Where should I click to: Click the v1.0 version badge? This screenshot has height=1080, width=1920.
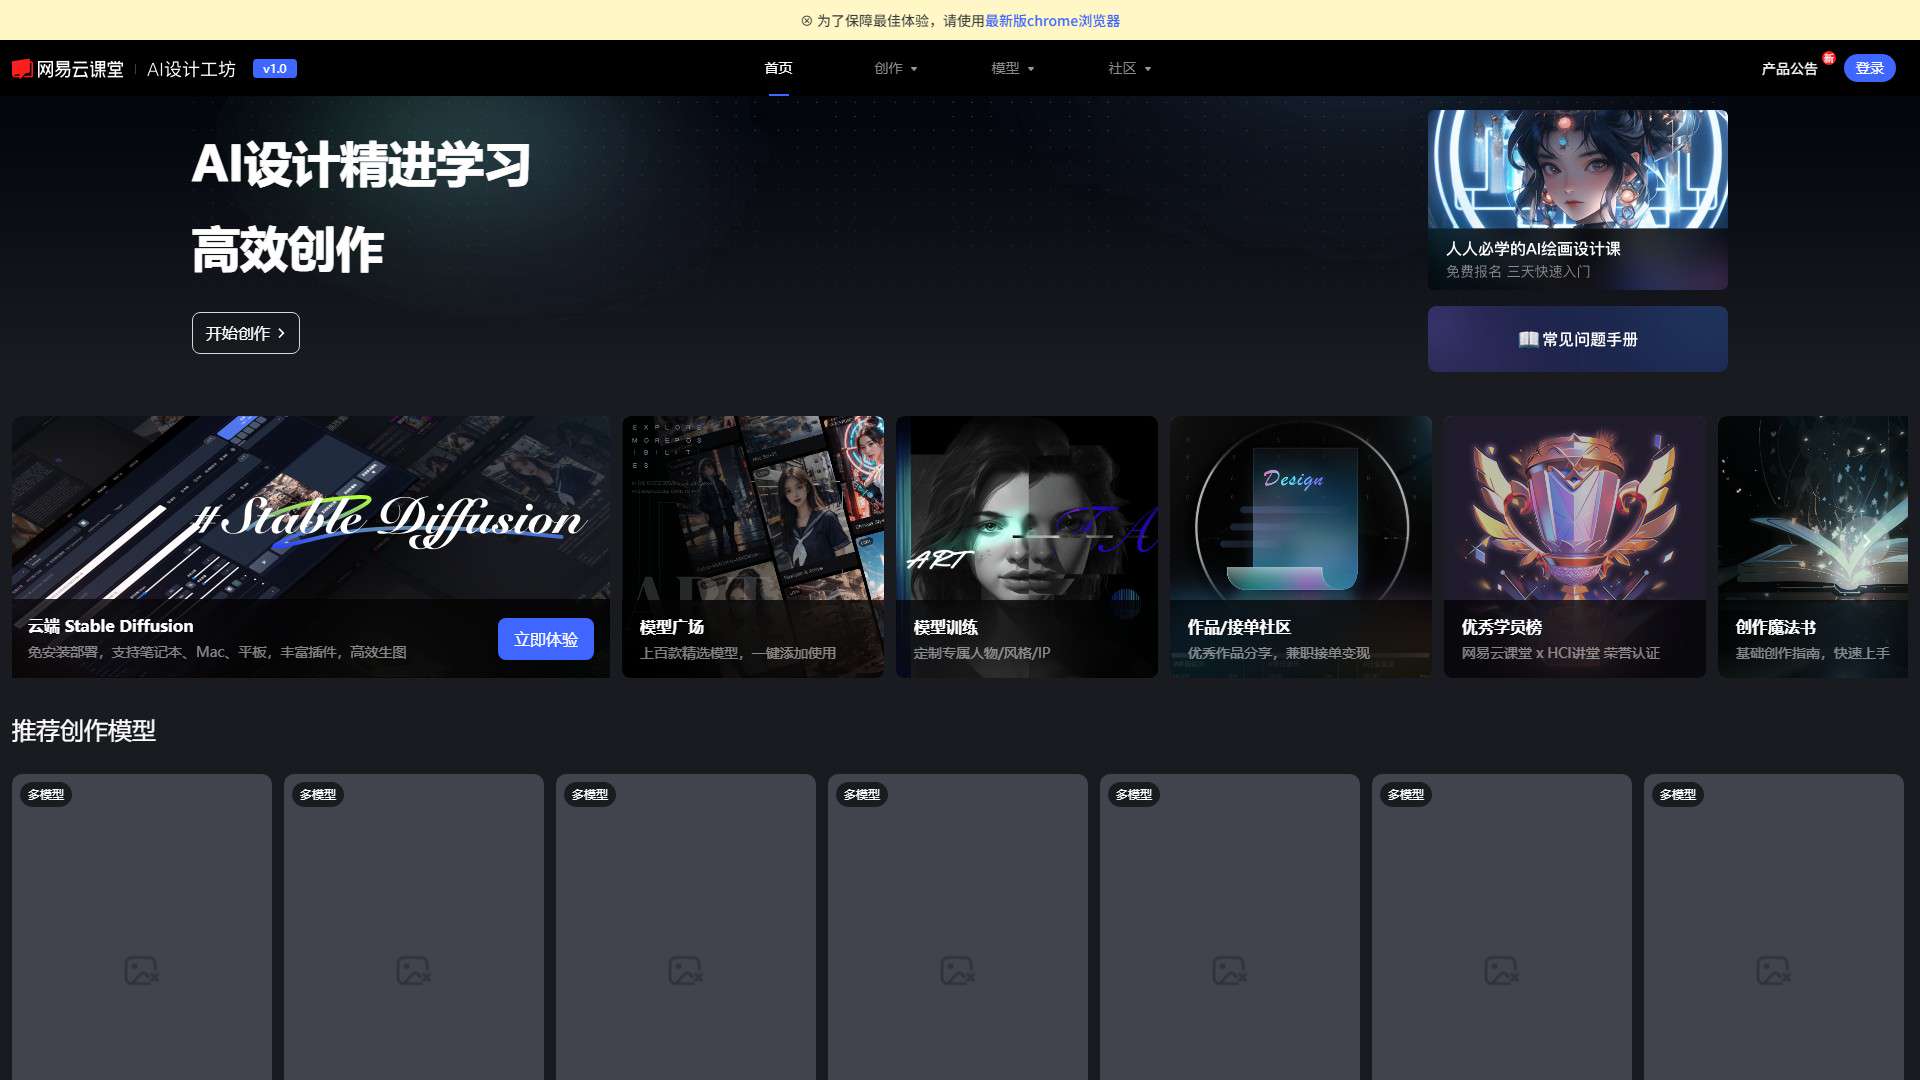tap(274, 69)
